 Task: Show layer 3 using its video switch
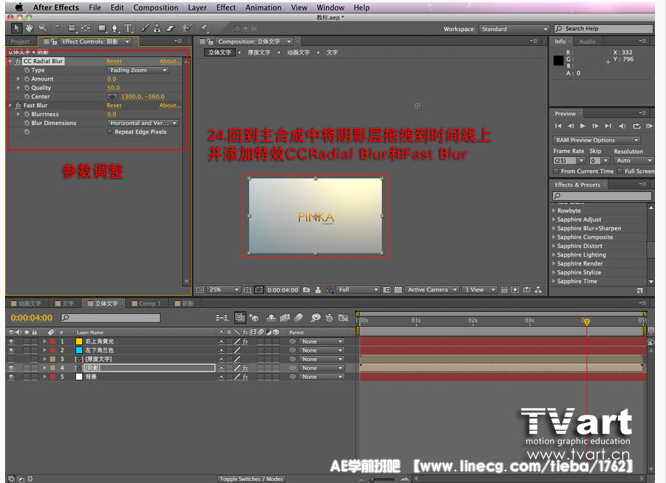[x=11, y=359]
